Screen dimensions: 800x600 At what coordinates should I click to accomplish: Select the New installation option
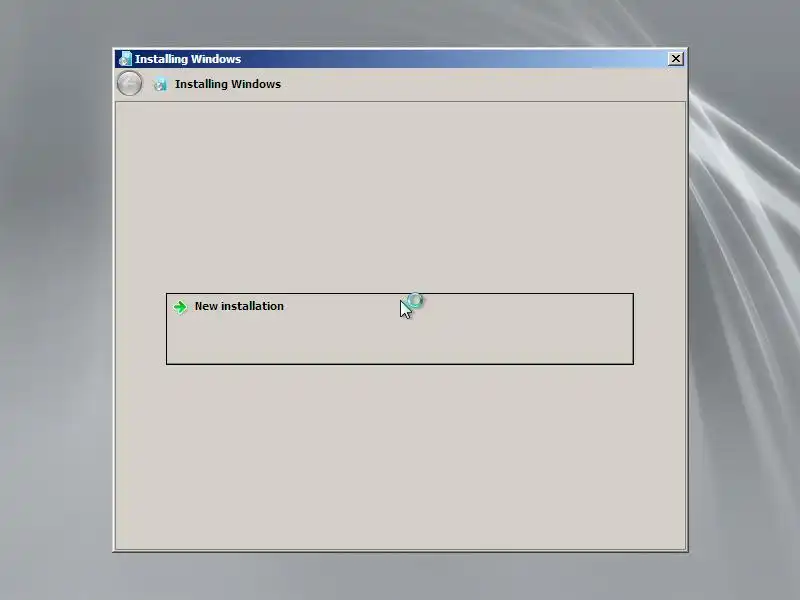click(400, 329)
